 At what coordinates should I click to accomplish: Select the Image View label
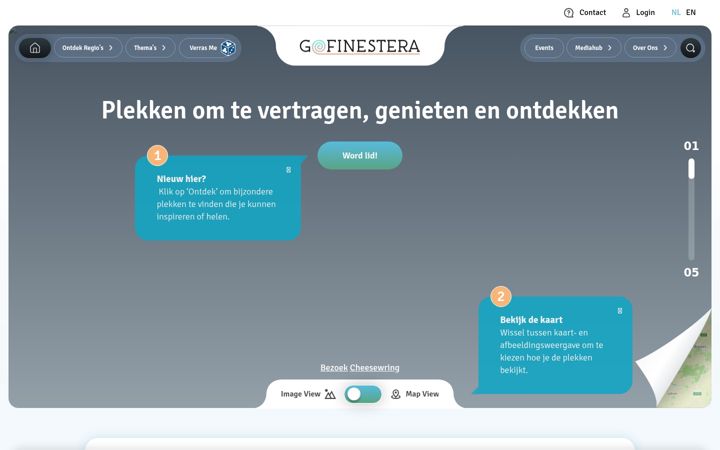pos(300,394)
